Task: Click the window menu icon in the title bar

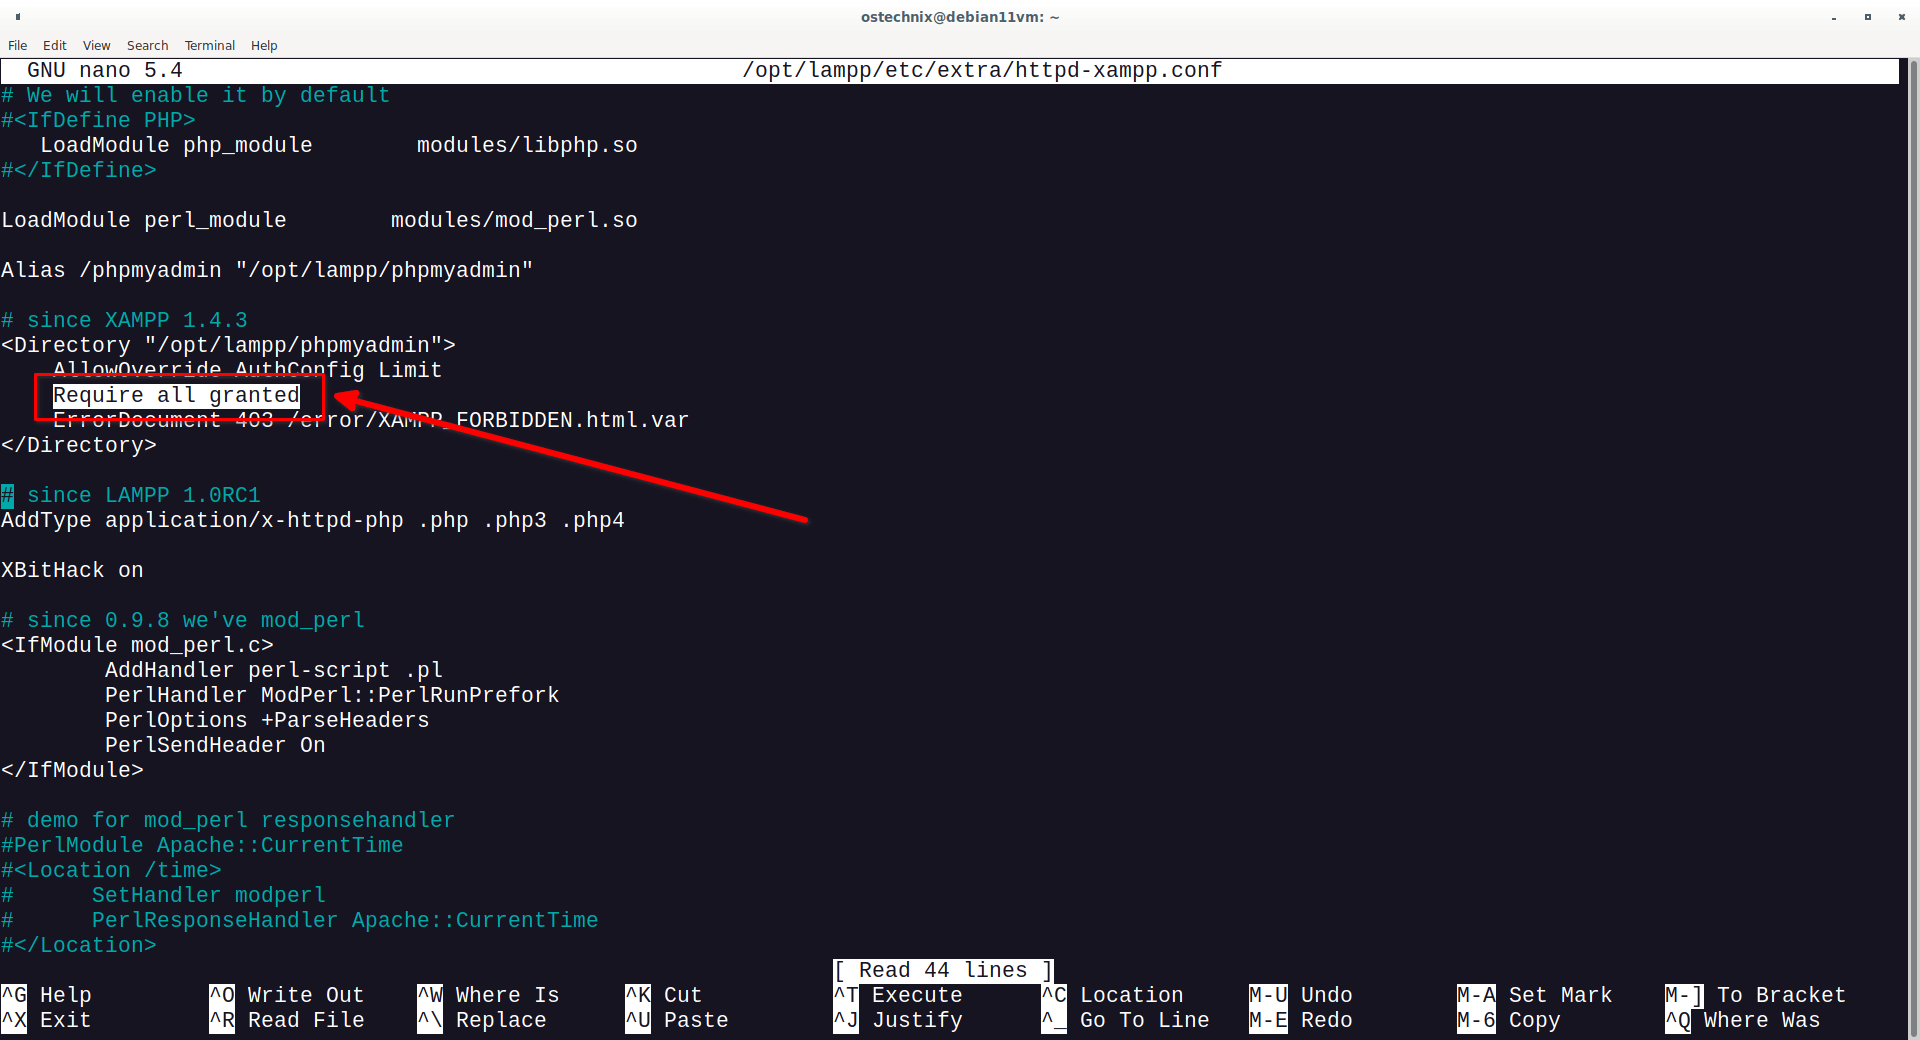Action: click(18, 17)
